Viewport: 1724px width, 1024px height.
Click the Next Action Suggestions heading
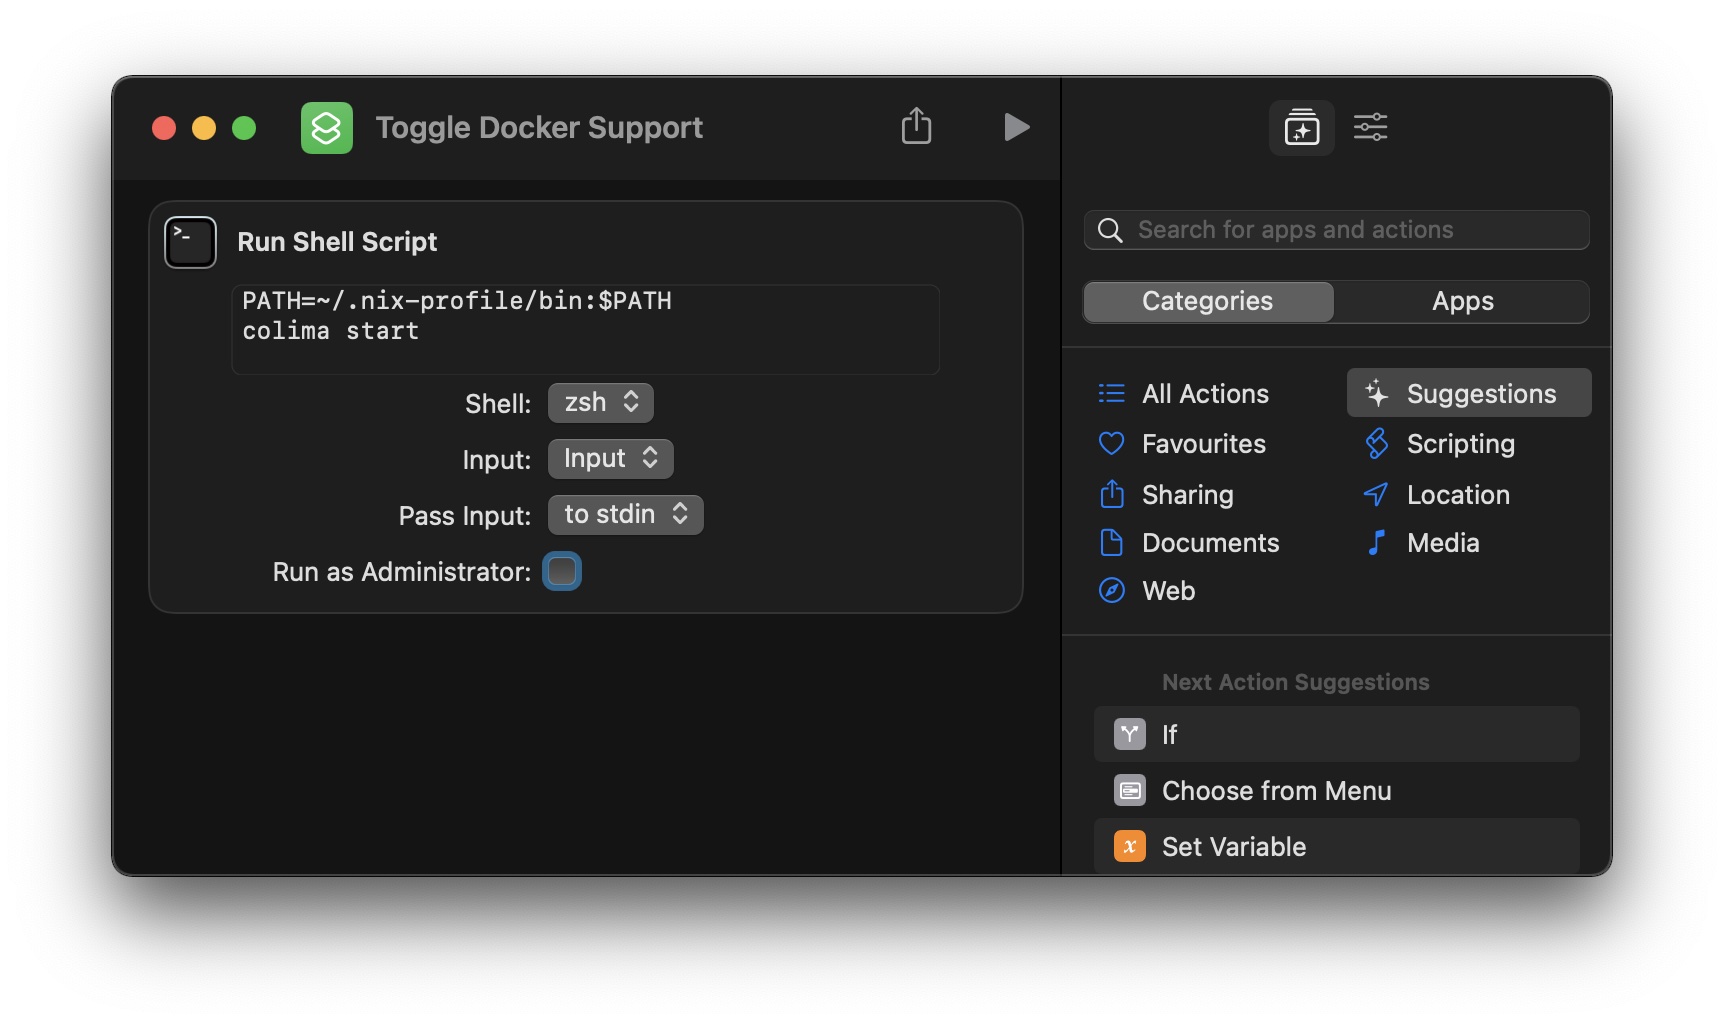click(x=1295, y=682)
